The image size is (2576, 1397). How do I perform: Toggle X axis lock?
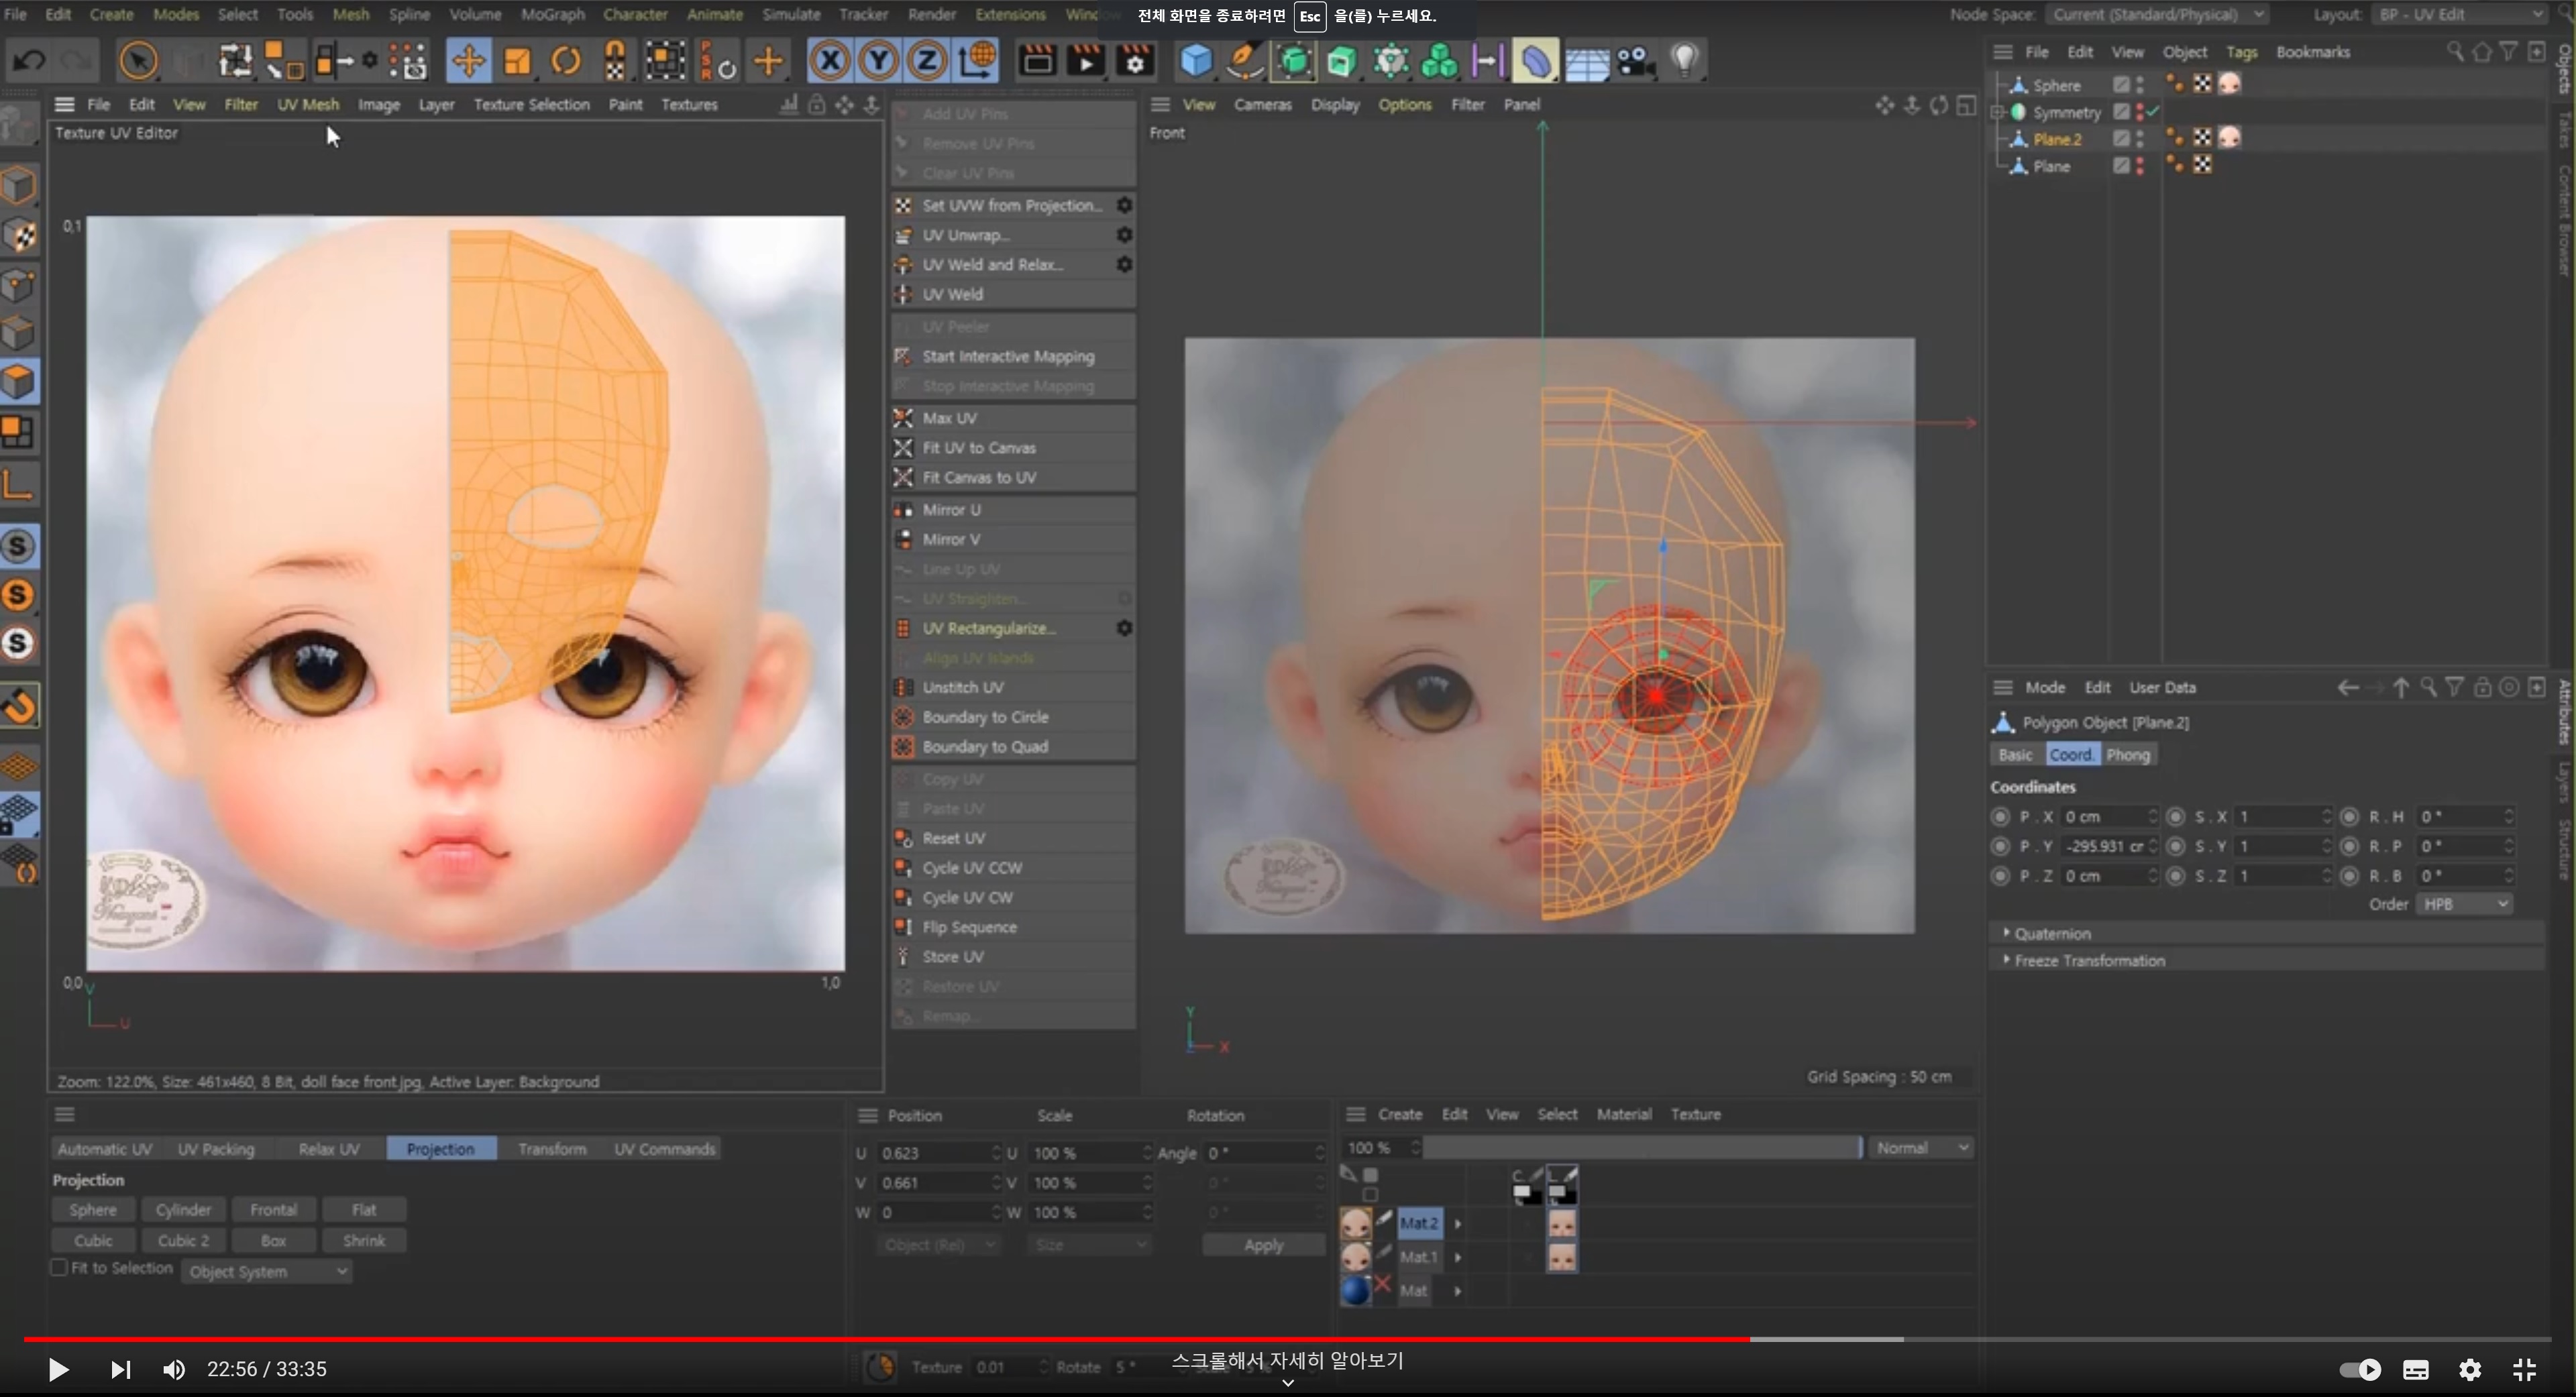point(829,61)
